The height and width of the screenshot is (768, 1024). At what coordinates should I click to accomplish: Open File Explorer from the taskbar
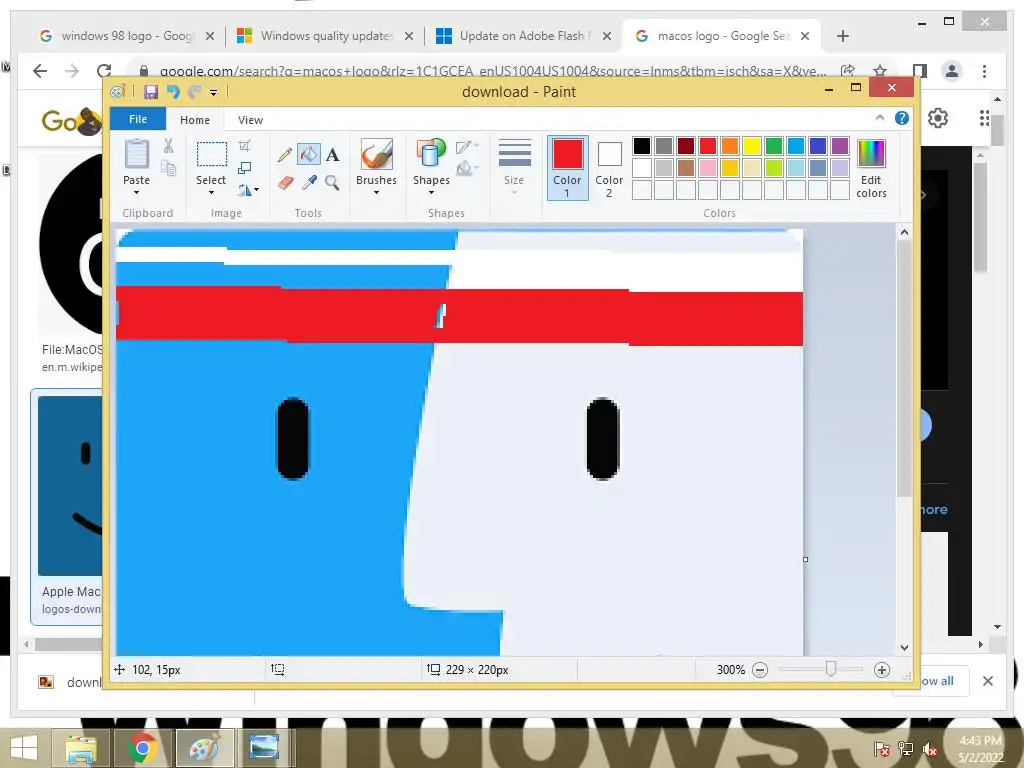click(81, 748)
